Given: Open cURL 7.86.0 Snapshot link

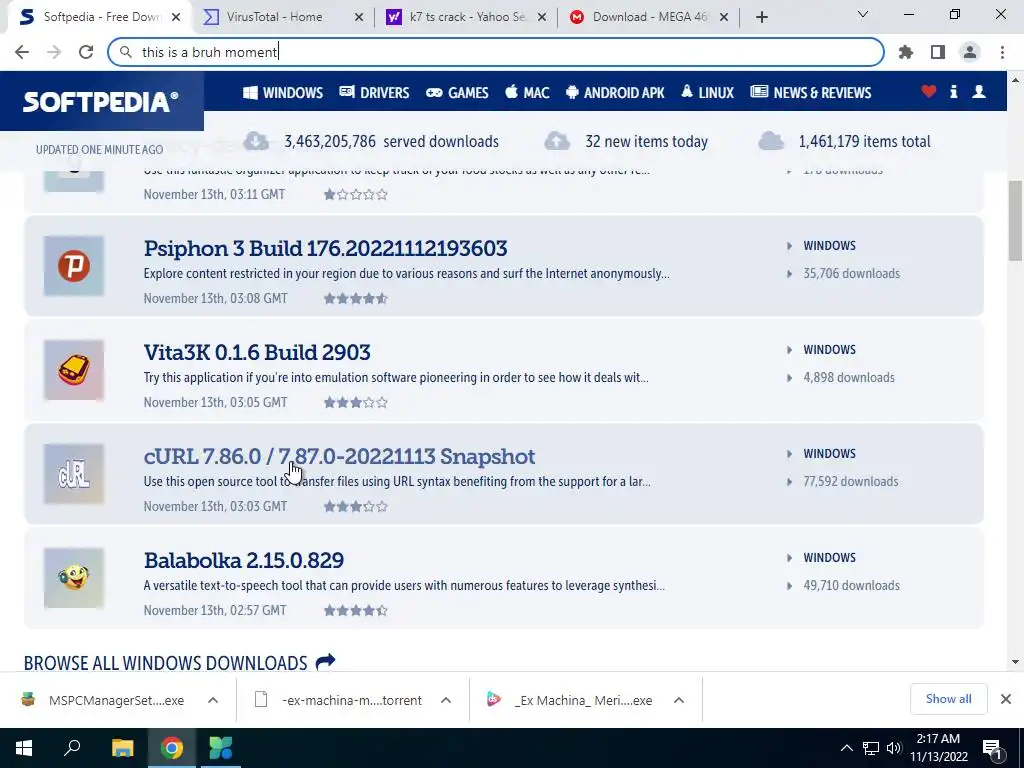Looking at the screenshot, I should (339, 456).
